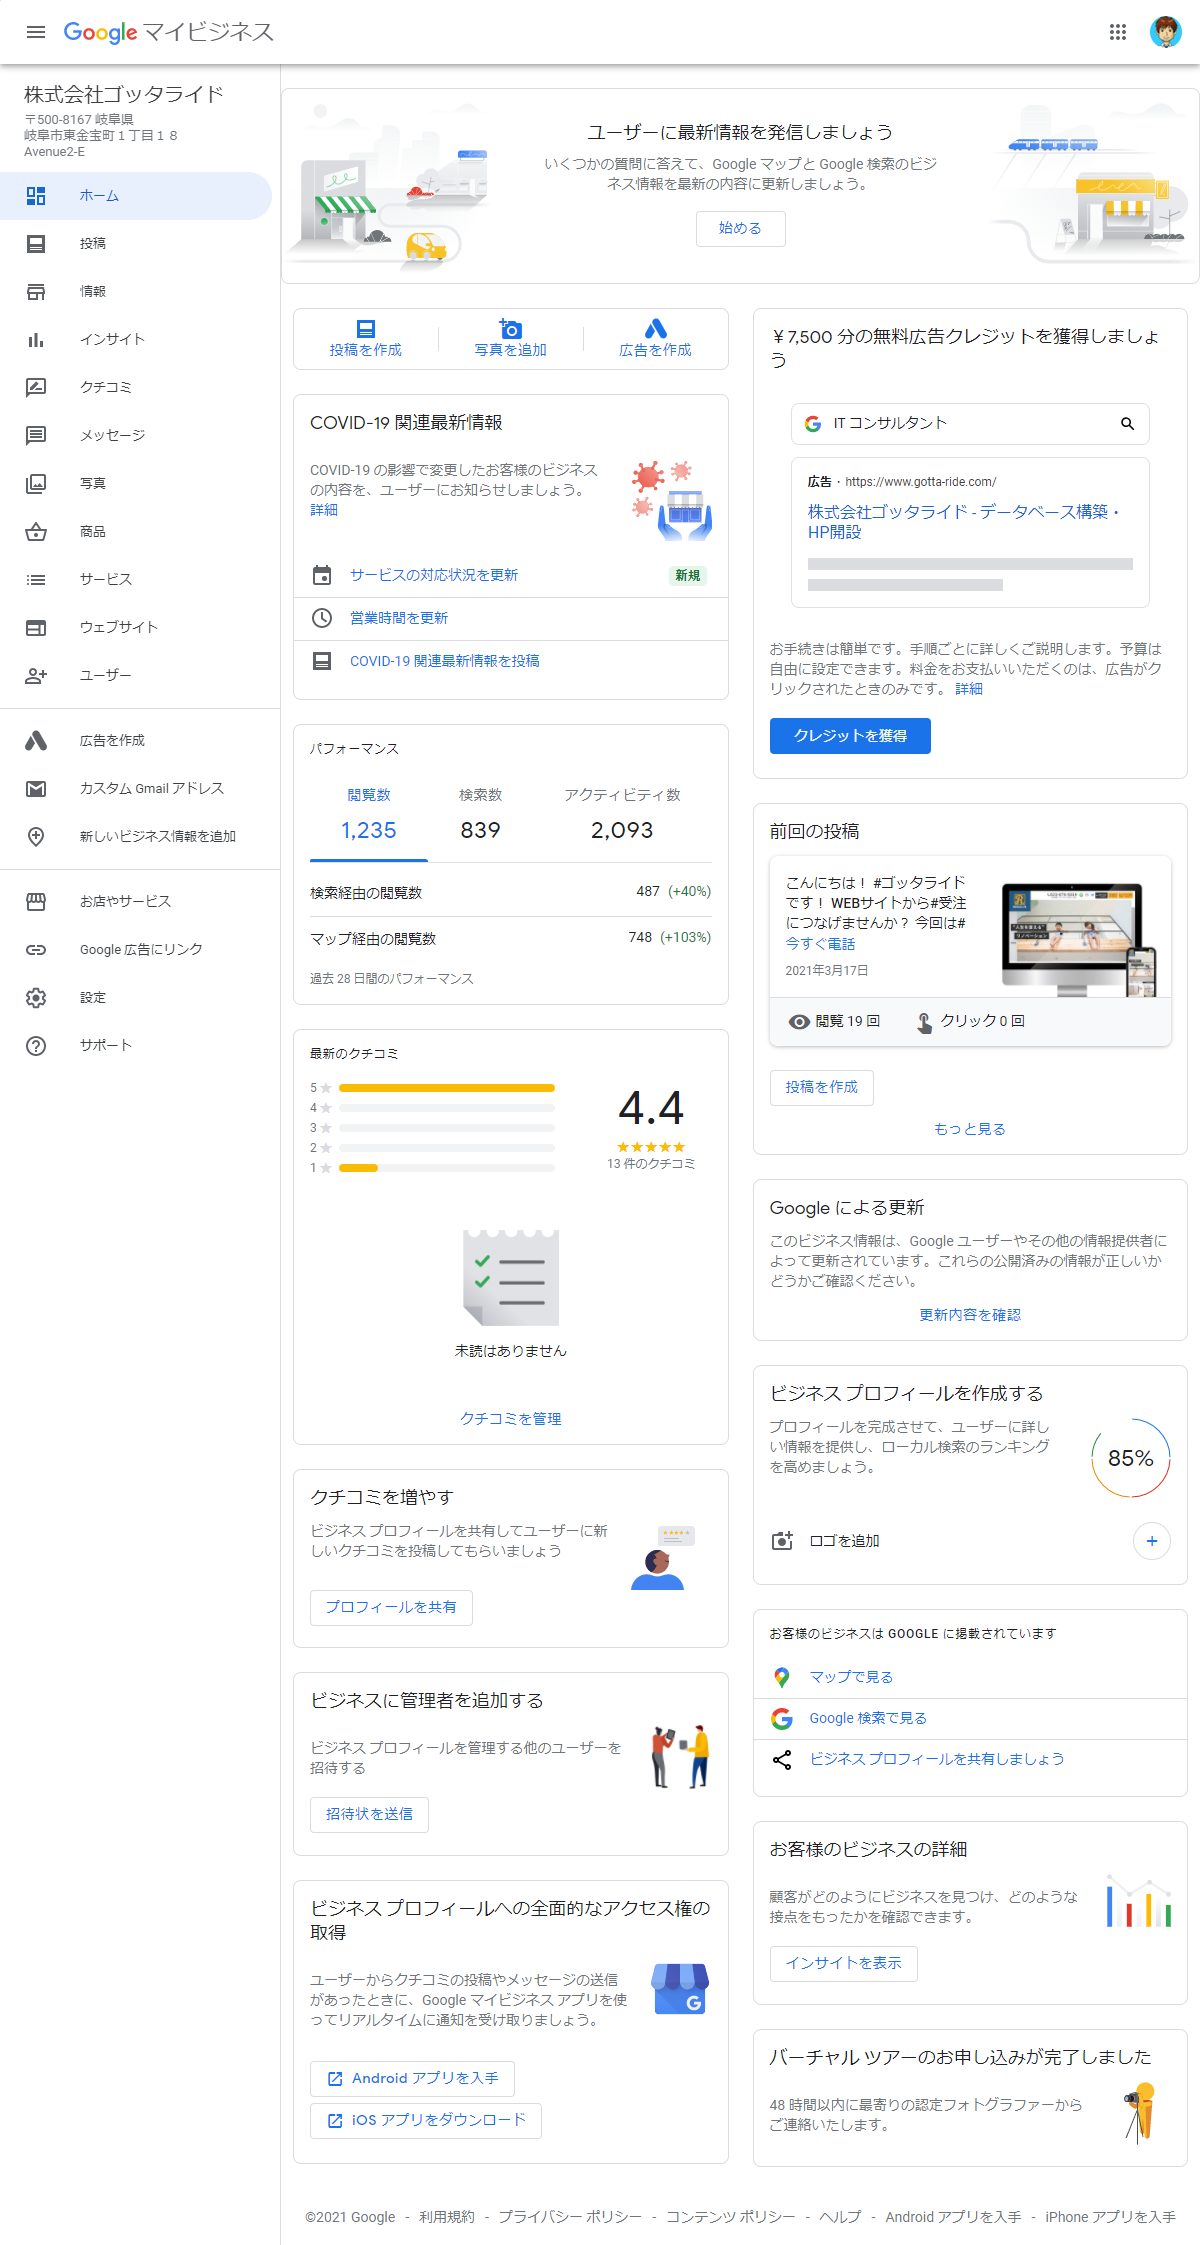
Task: Open the ウェブサイト menu item label
Action: coord(119,628)
